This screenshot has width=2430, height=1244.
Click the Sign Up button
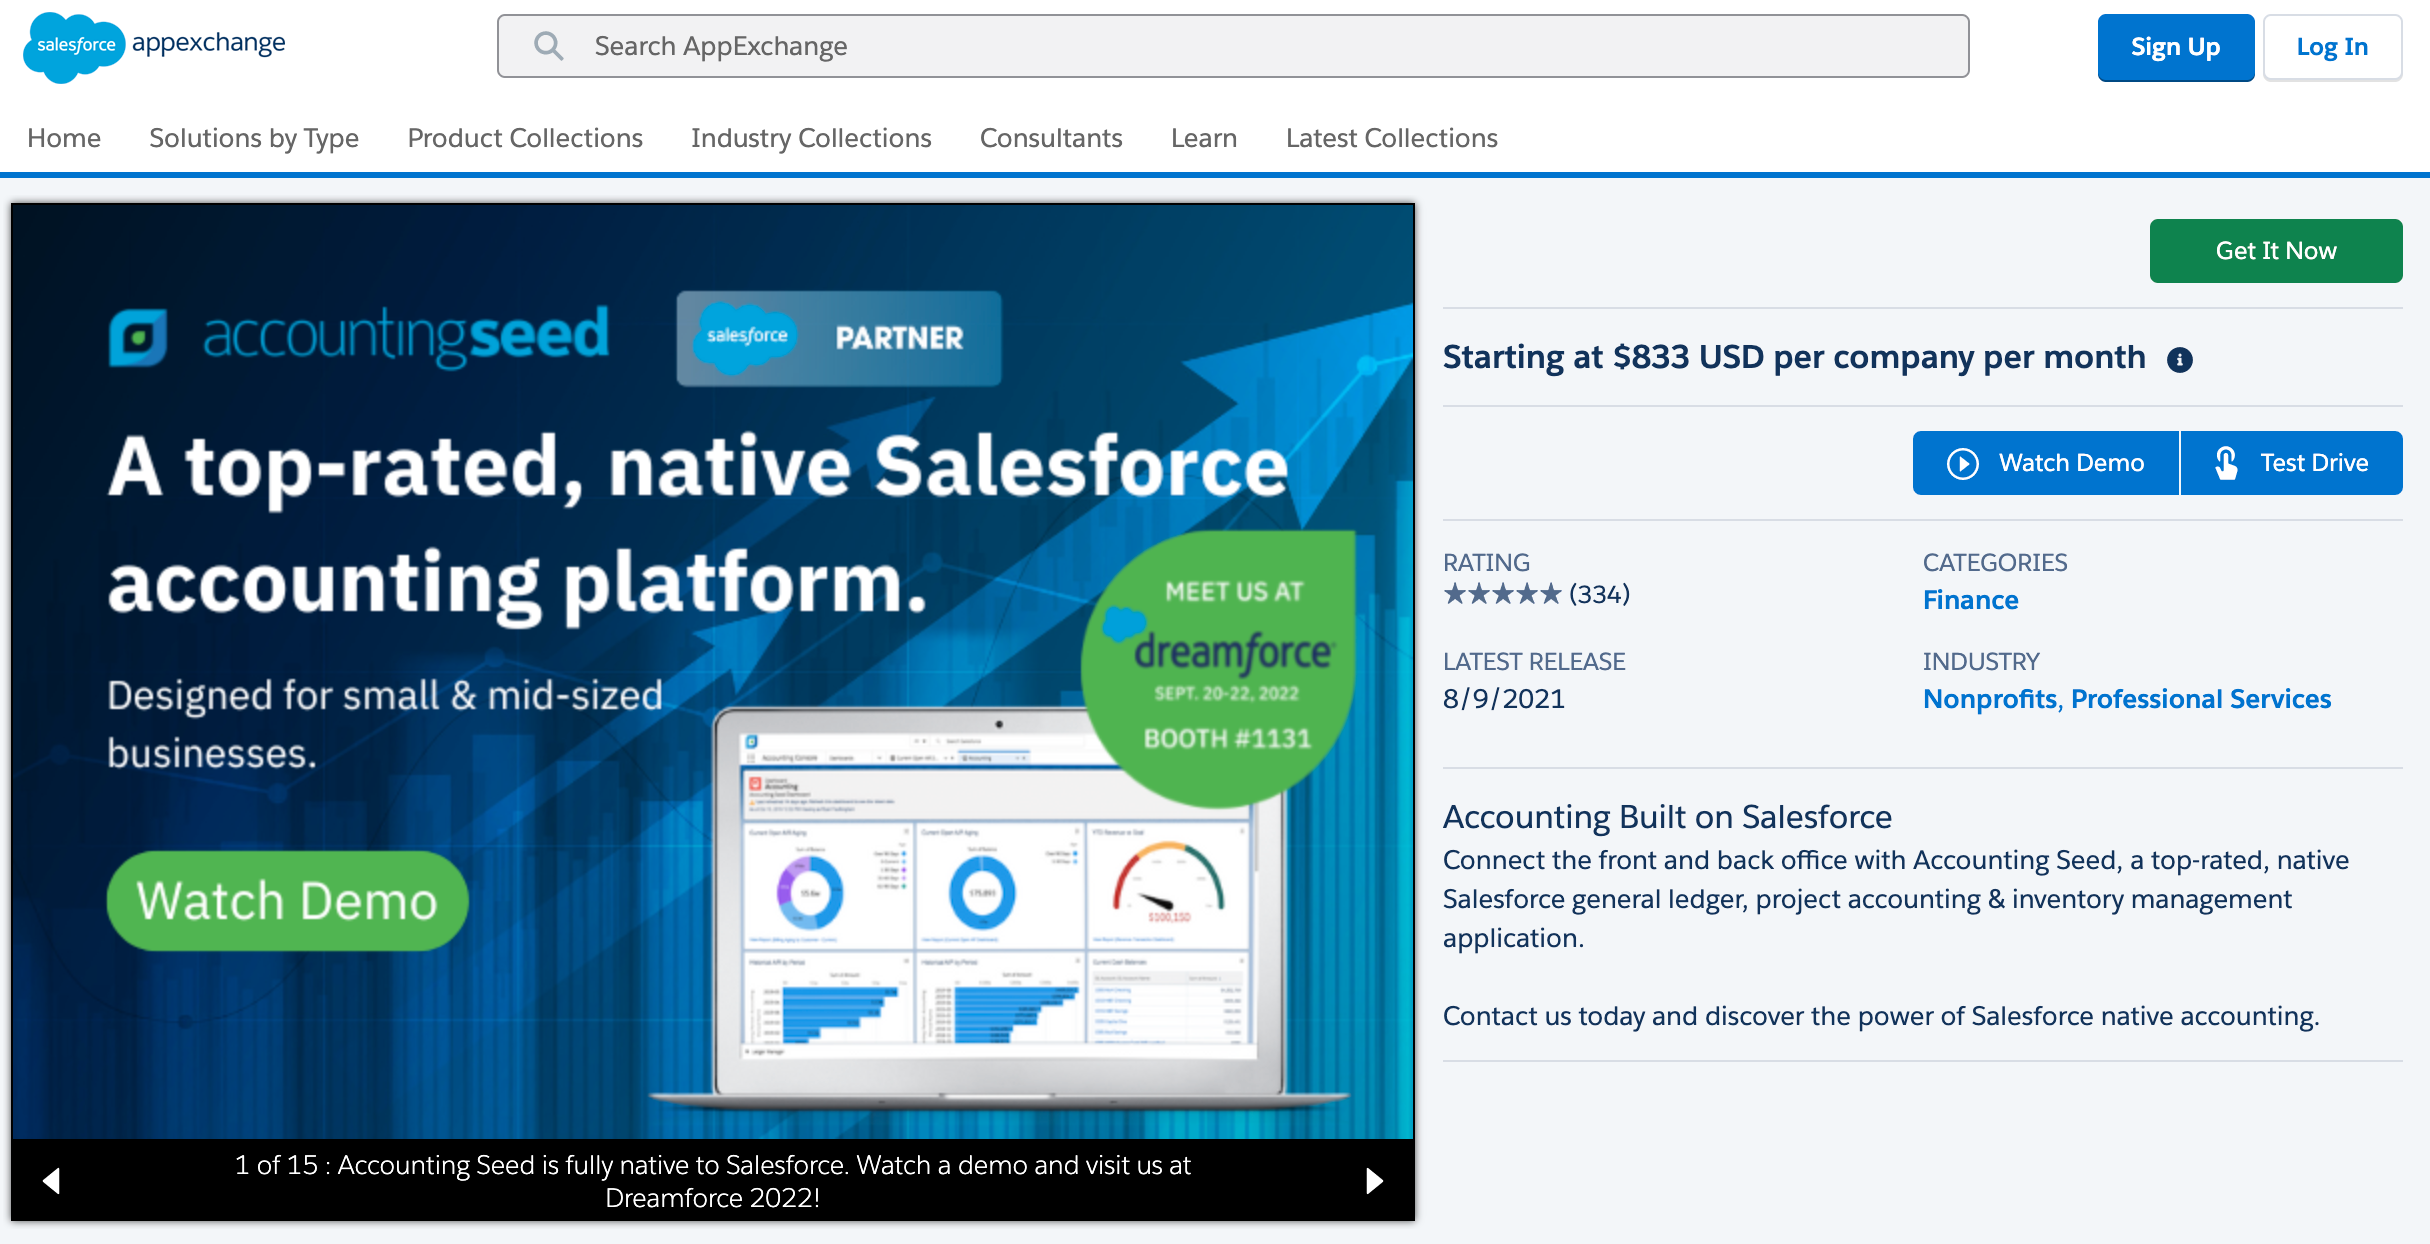(x=2176, y=47)
